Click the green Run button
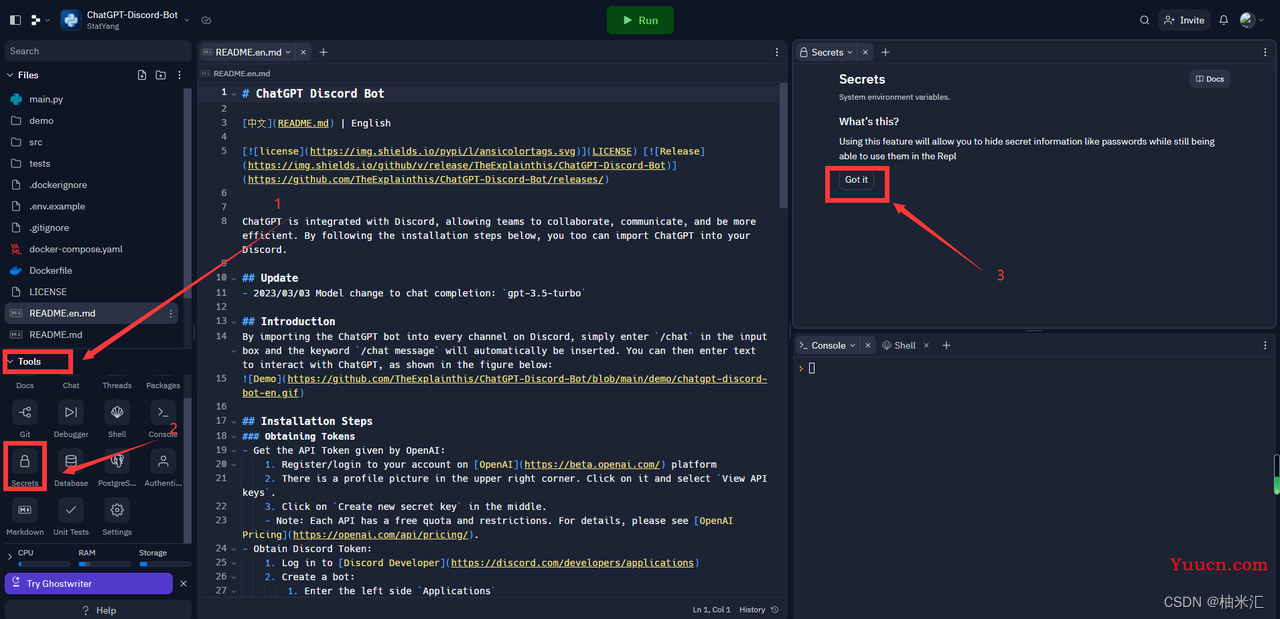Viewport: 1280px width, 619px height. pyautogui.click(x=640, y=20)
